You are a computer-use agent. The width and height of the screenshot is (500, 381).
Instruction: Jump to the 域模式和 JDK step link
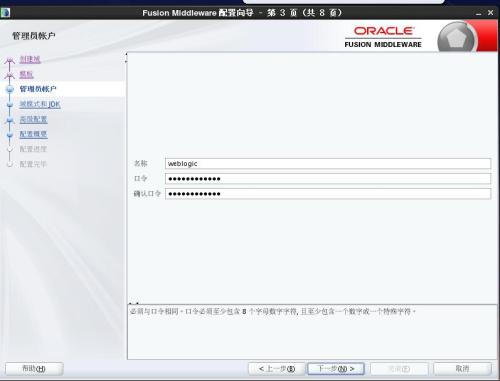coord(40,104)
